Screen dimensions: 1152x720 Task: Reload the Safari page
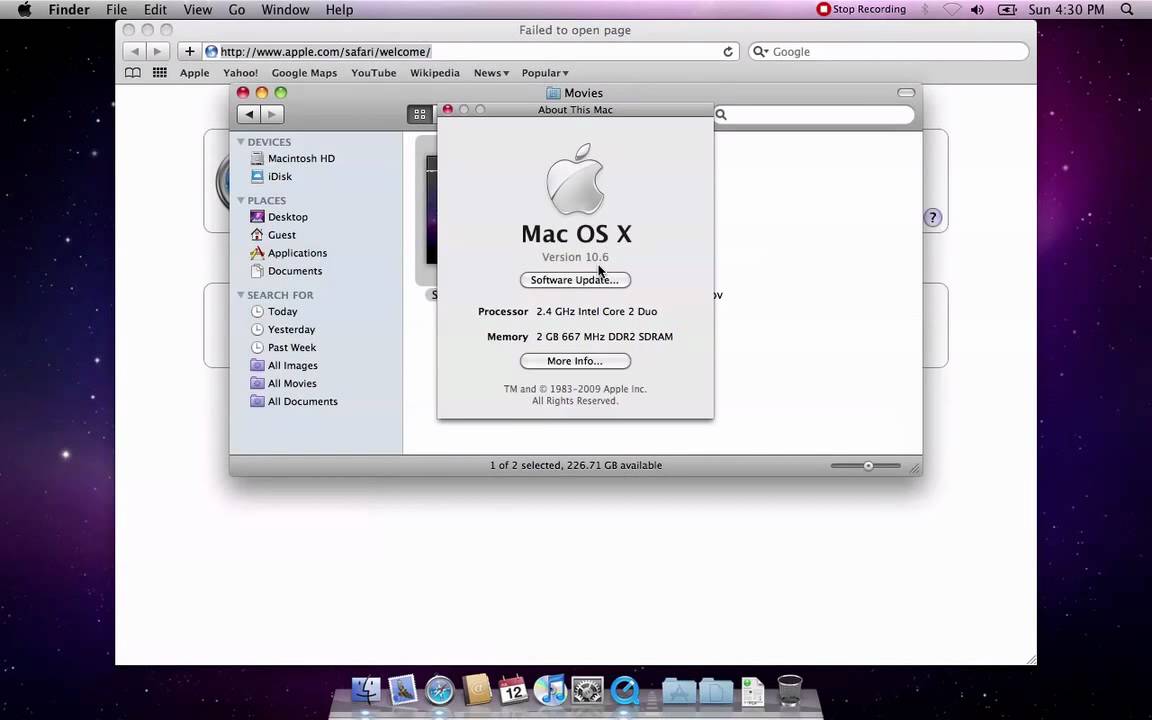728,51
